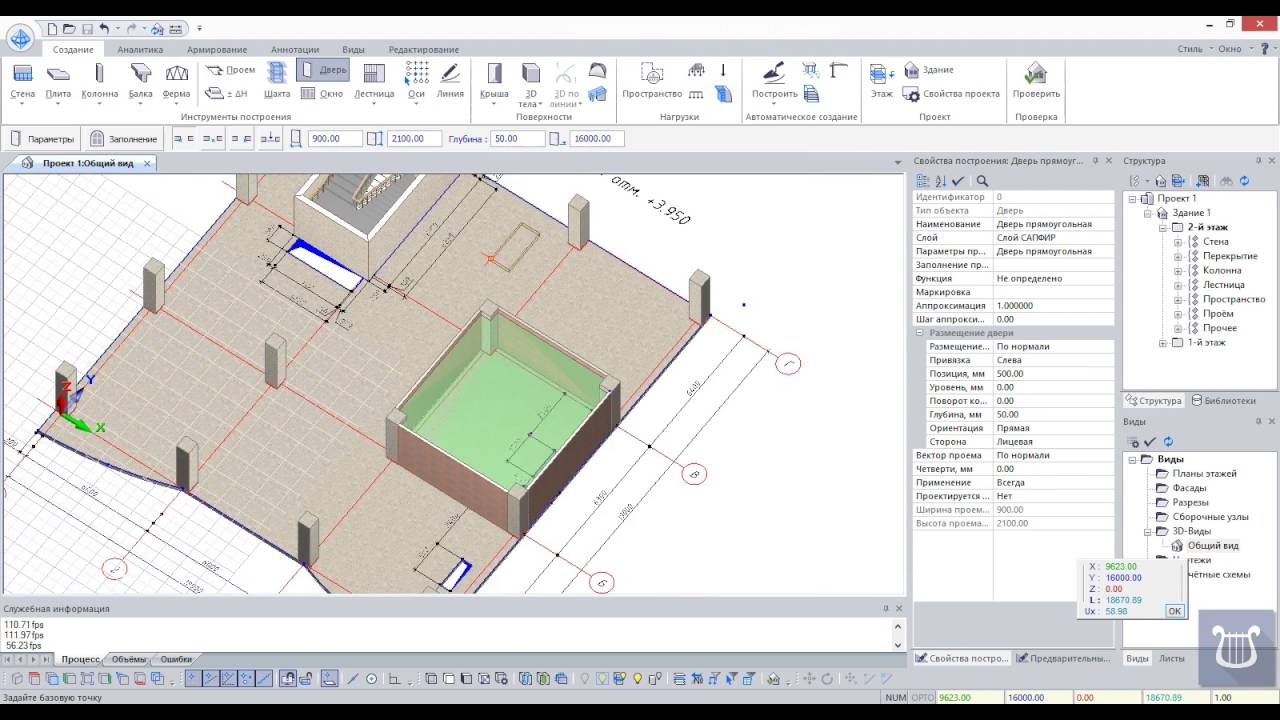The width and height of the screenshot is (1280, 720).
Task: Open the Редактирование ribbon tab
Action: pyautogui.click(x=424, y=50)
